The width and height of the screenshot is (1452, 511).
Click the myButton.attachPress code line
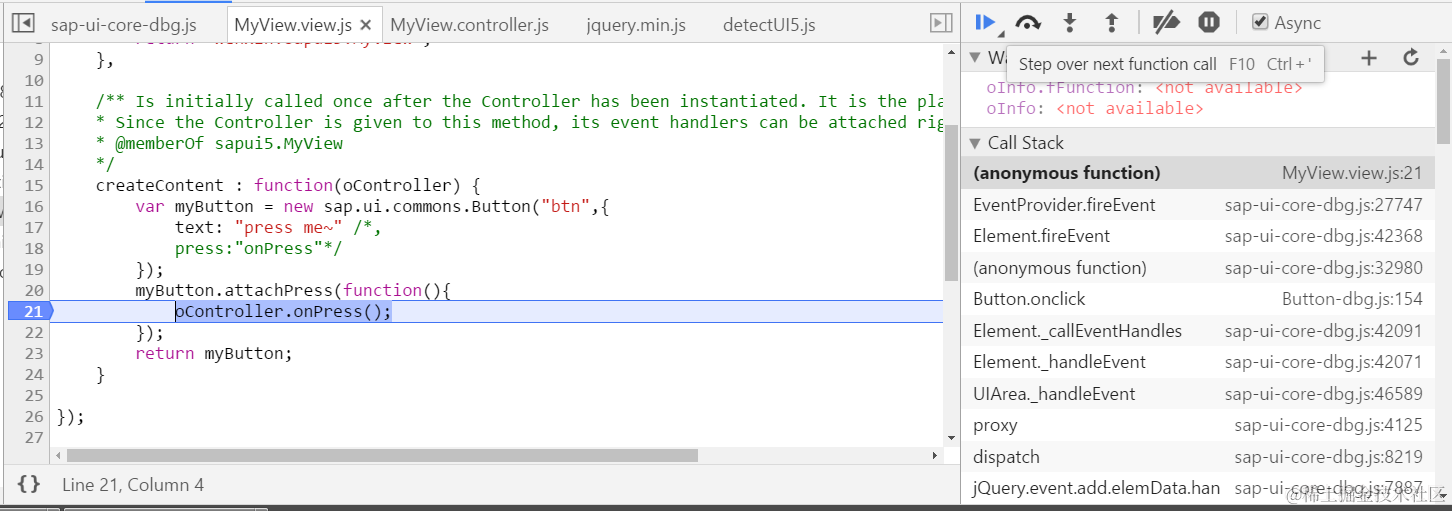point(293,290)
